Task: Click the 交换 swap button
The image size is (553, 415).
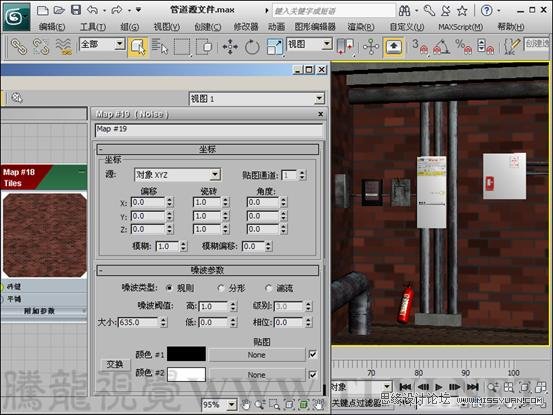Action: (115, 364)
